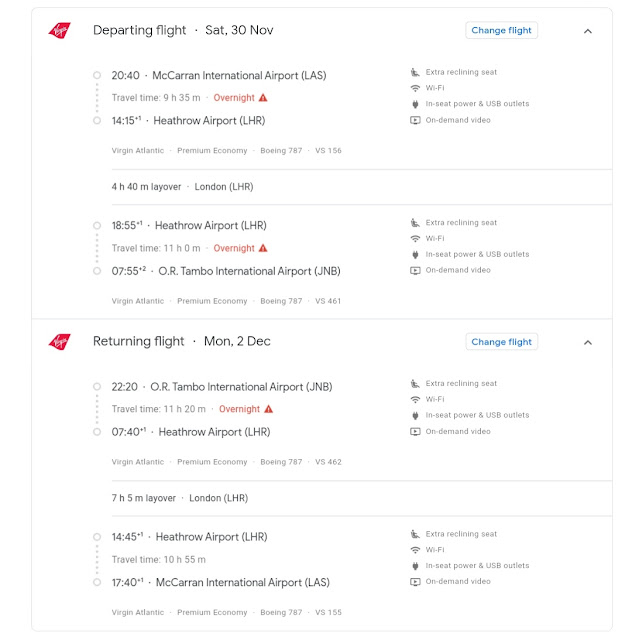This screenshot has width=632, height=640.
Task: Click the Virgin Atlantic logo on the departing flight
Action: tap(60, 30)
